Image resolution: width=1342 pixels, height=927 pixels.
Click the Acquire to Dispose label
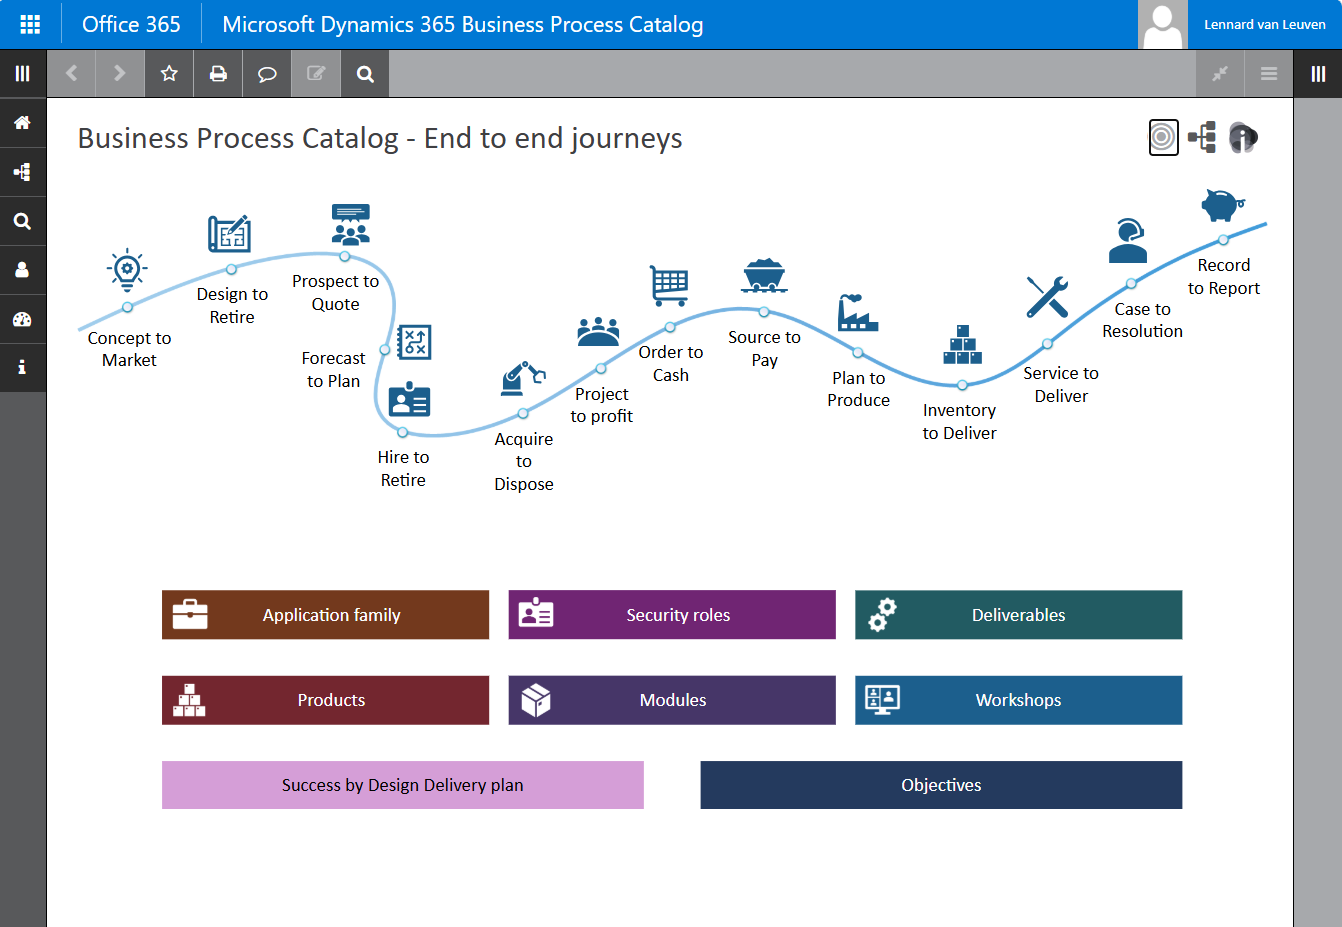[x=523, y=461]
